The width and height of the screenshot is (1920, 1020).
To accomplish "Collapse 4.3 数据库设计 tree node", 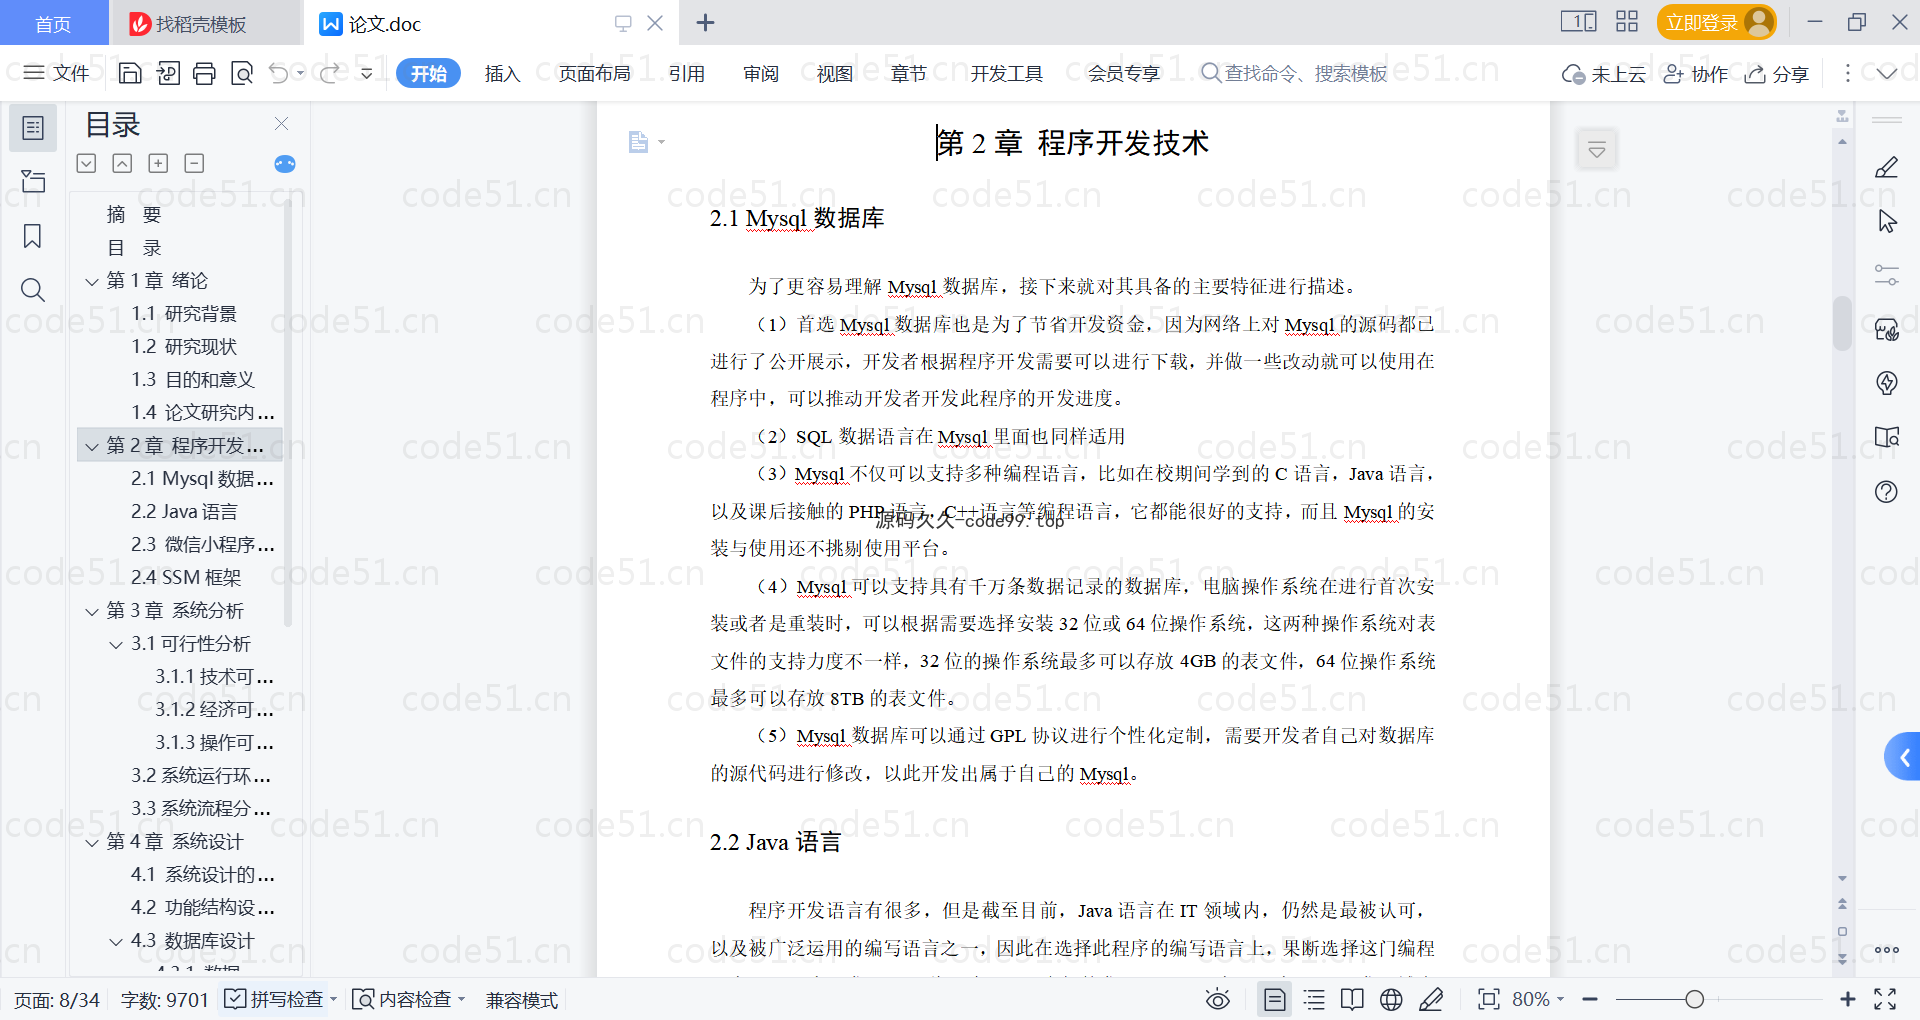I will tap(116, 942).
